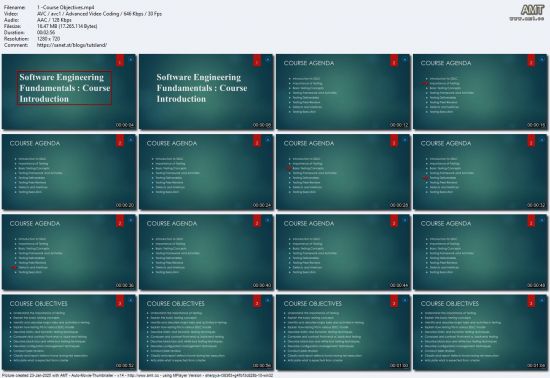The image size is (550, 378).
Task: Click the thumbnail marked 00:00:48
Action: tap(480, 252)
